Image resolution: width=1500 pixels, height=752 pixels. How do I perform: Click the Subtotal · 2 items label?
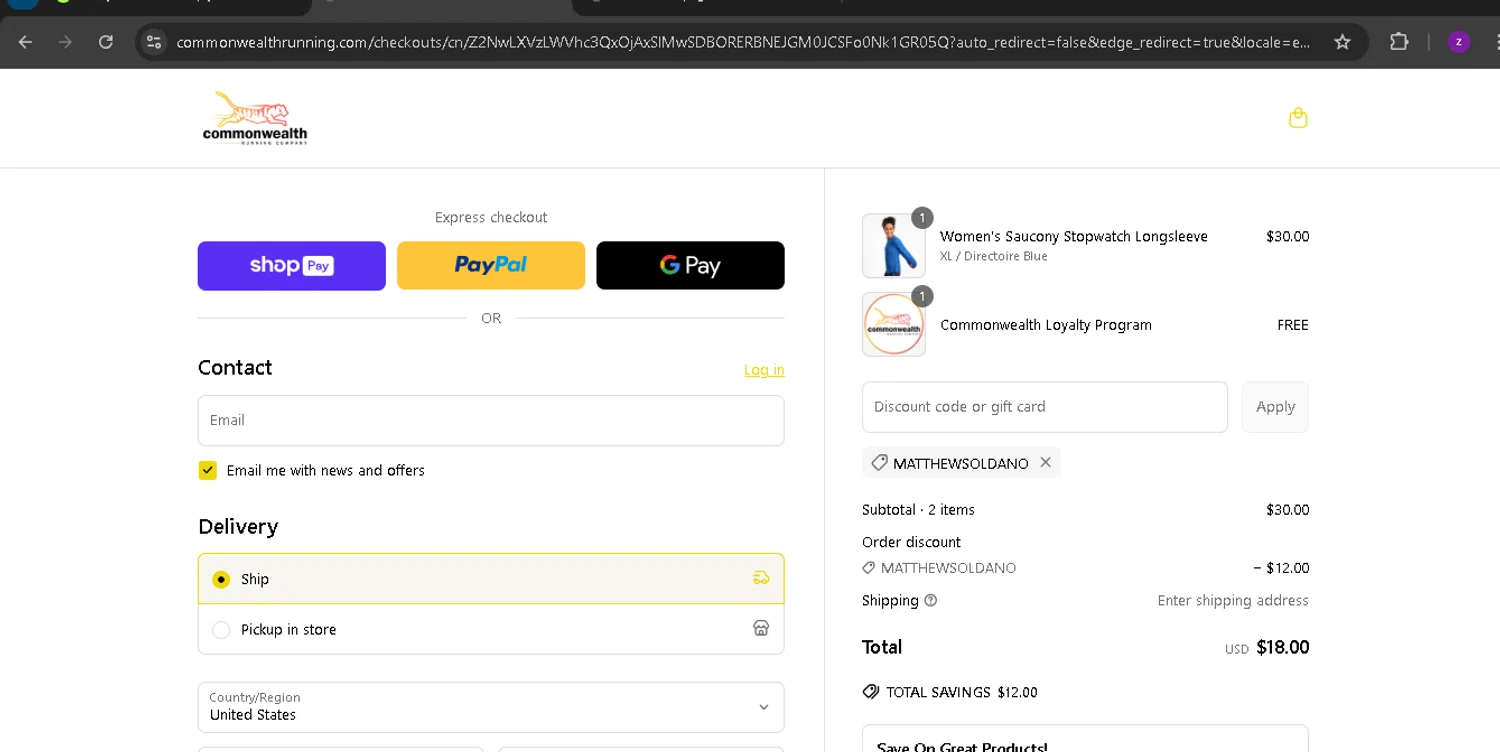pos(918,510)
